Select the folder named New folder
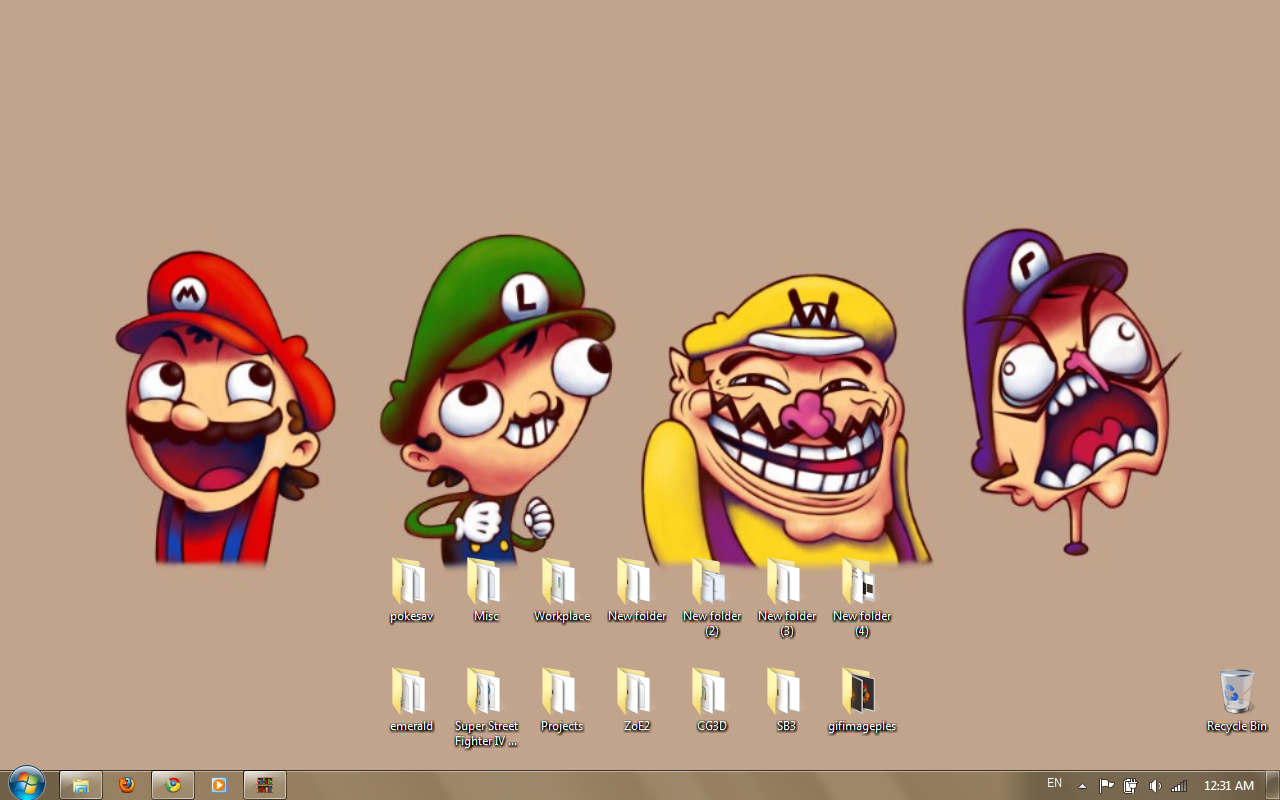 pyautogui.click(x=636, y=581)
